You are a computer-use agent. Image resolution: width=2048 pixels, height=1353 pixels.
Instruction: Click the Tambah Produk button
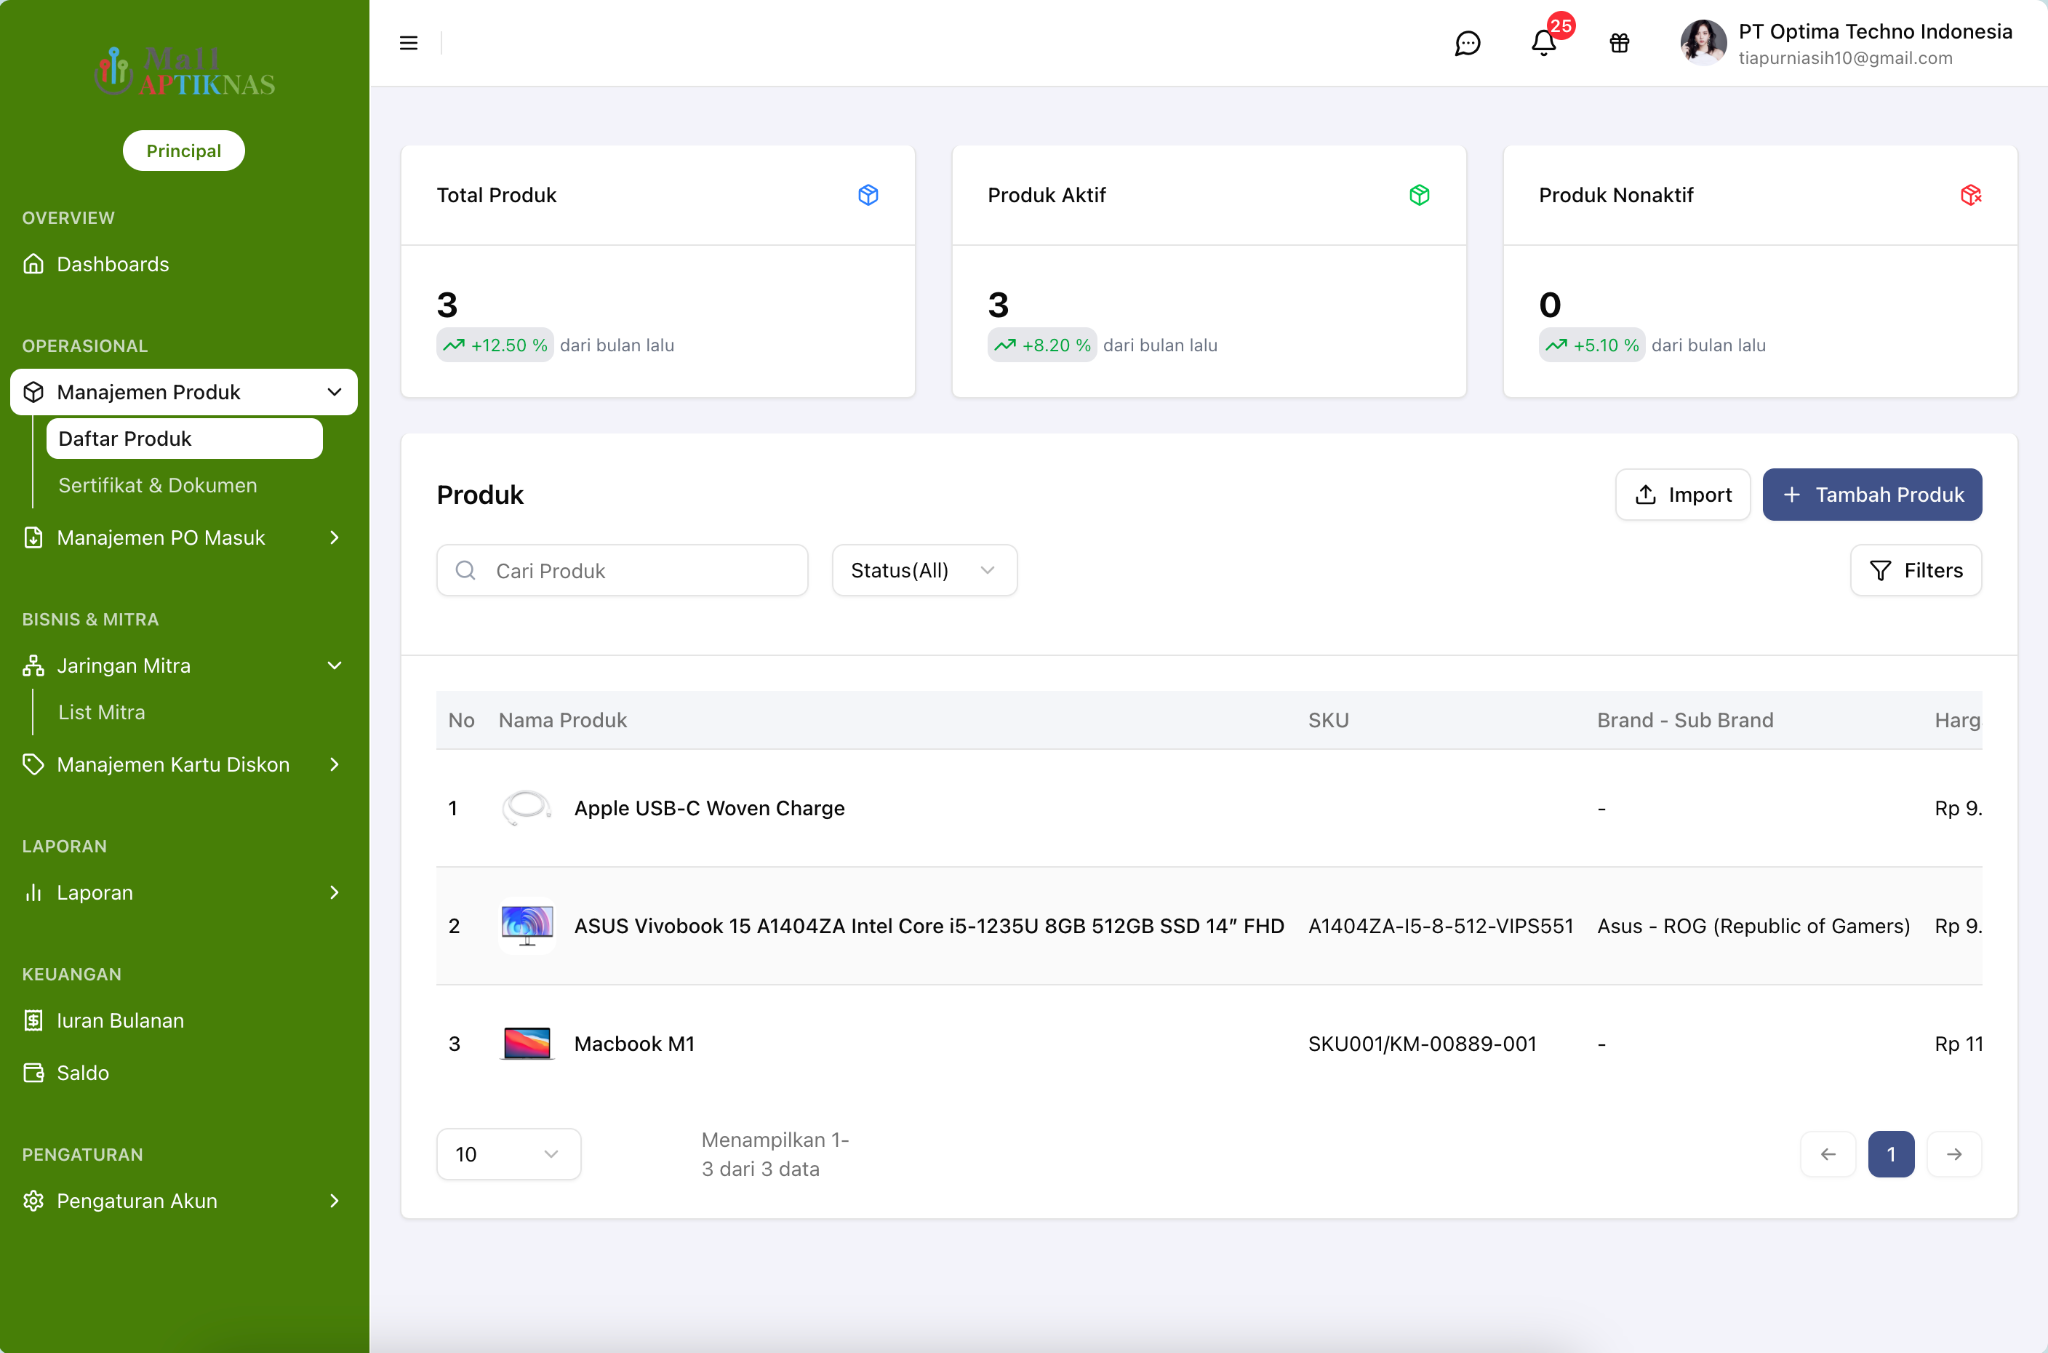pyautogui.click(x=1872, y=494)
